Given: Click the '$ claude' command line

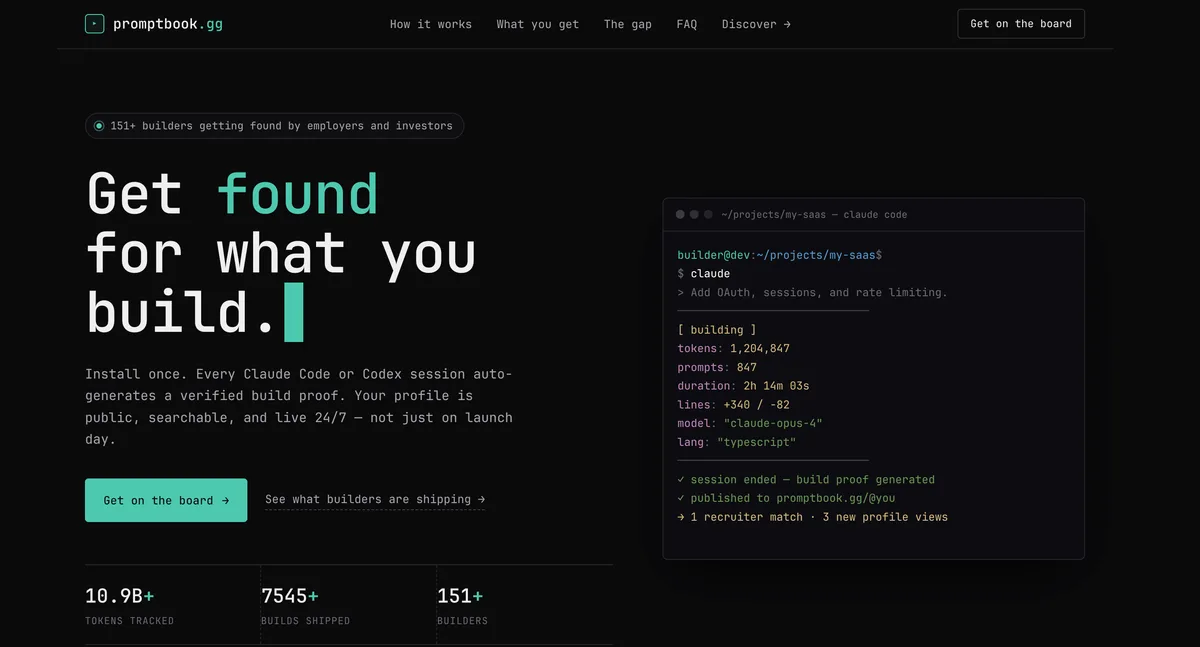Looking at the screenshot, I should pos(704,273).
